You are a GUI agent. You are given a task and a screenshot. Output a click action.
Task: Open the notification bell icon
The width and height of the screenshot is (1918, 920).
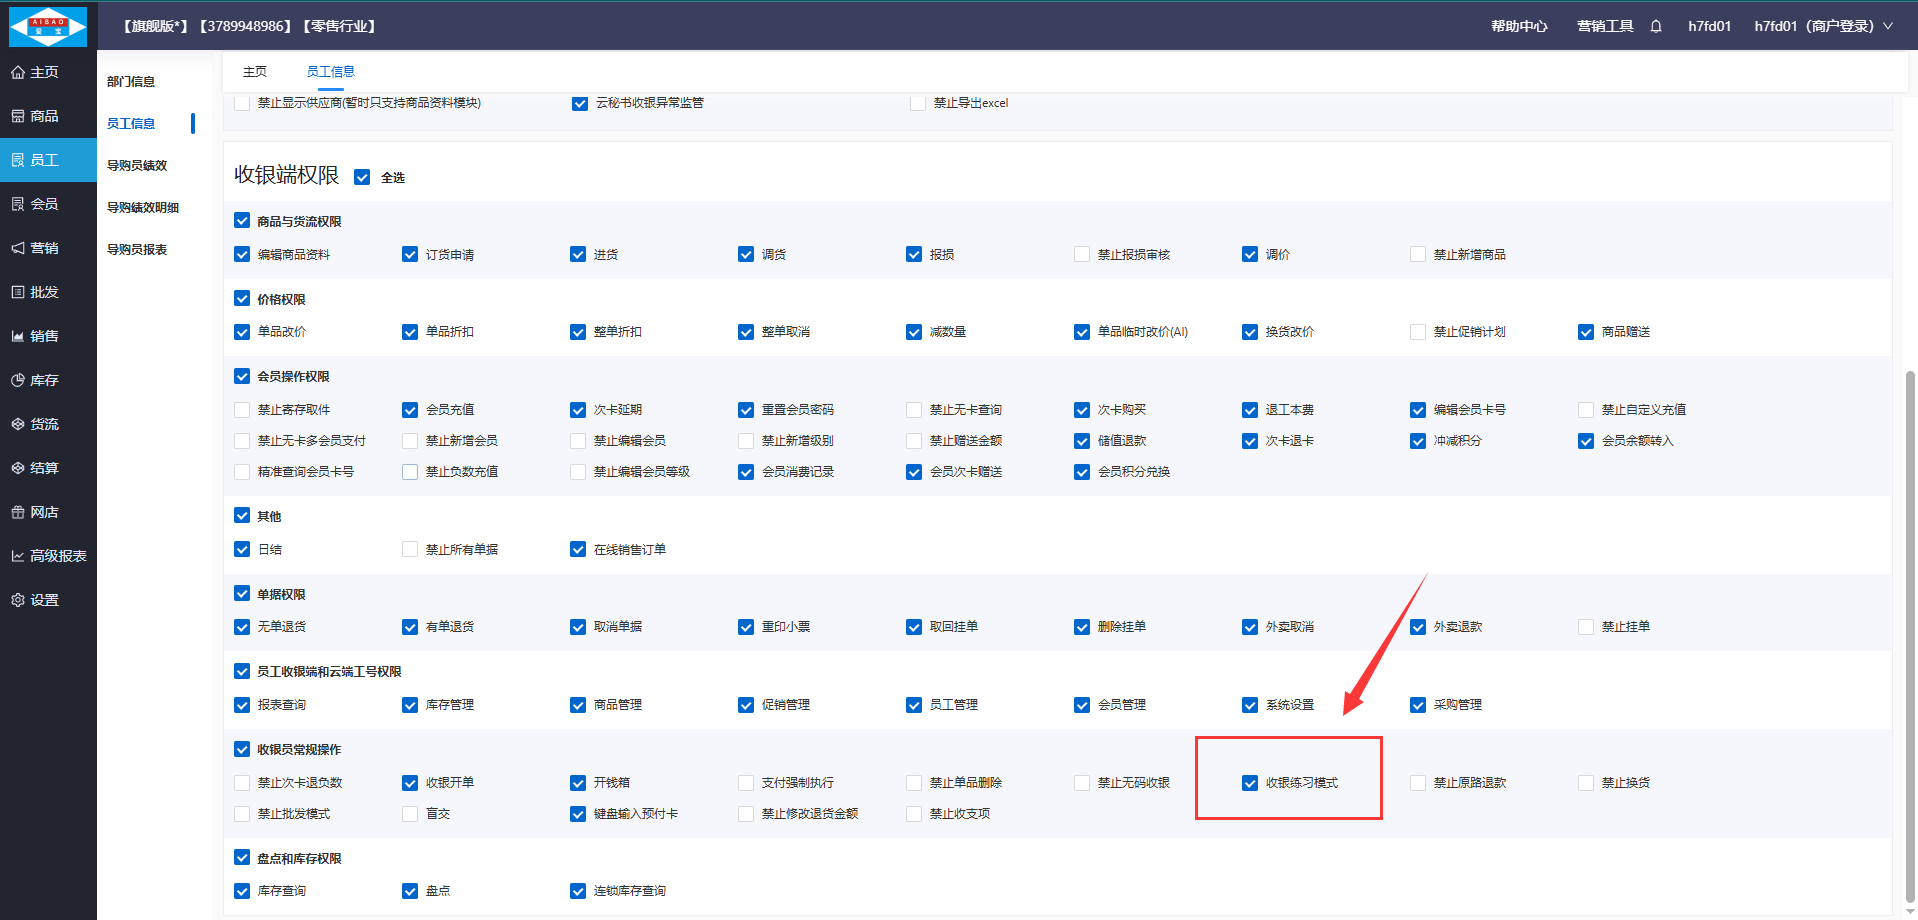1656,26
